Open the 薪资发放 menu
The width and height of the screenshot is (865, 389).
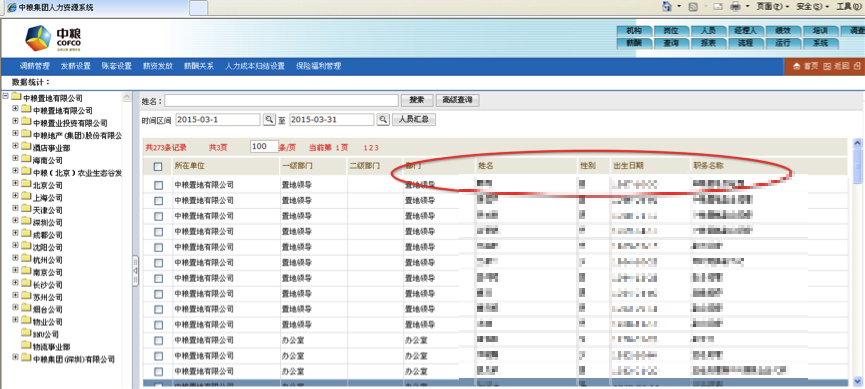(158, 66)
